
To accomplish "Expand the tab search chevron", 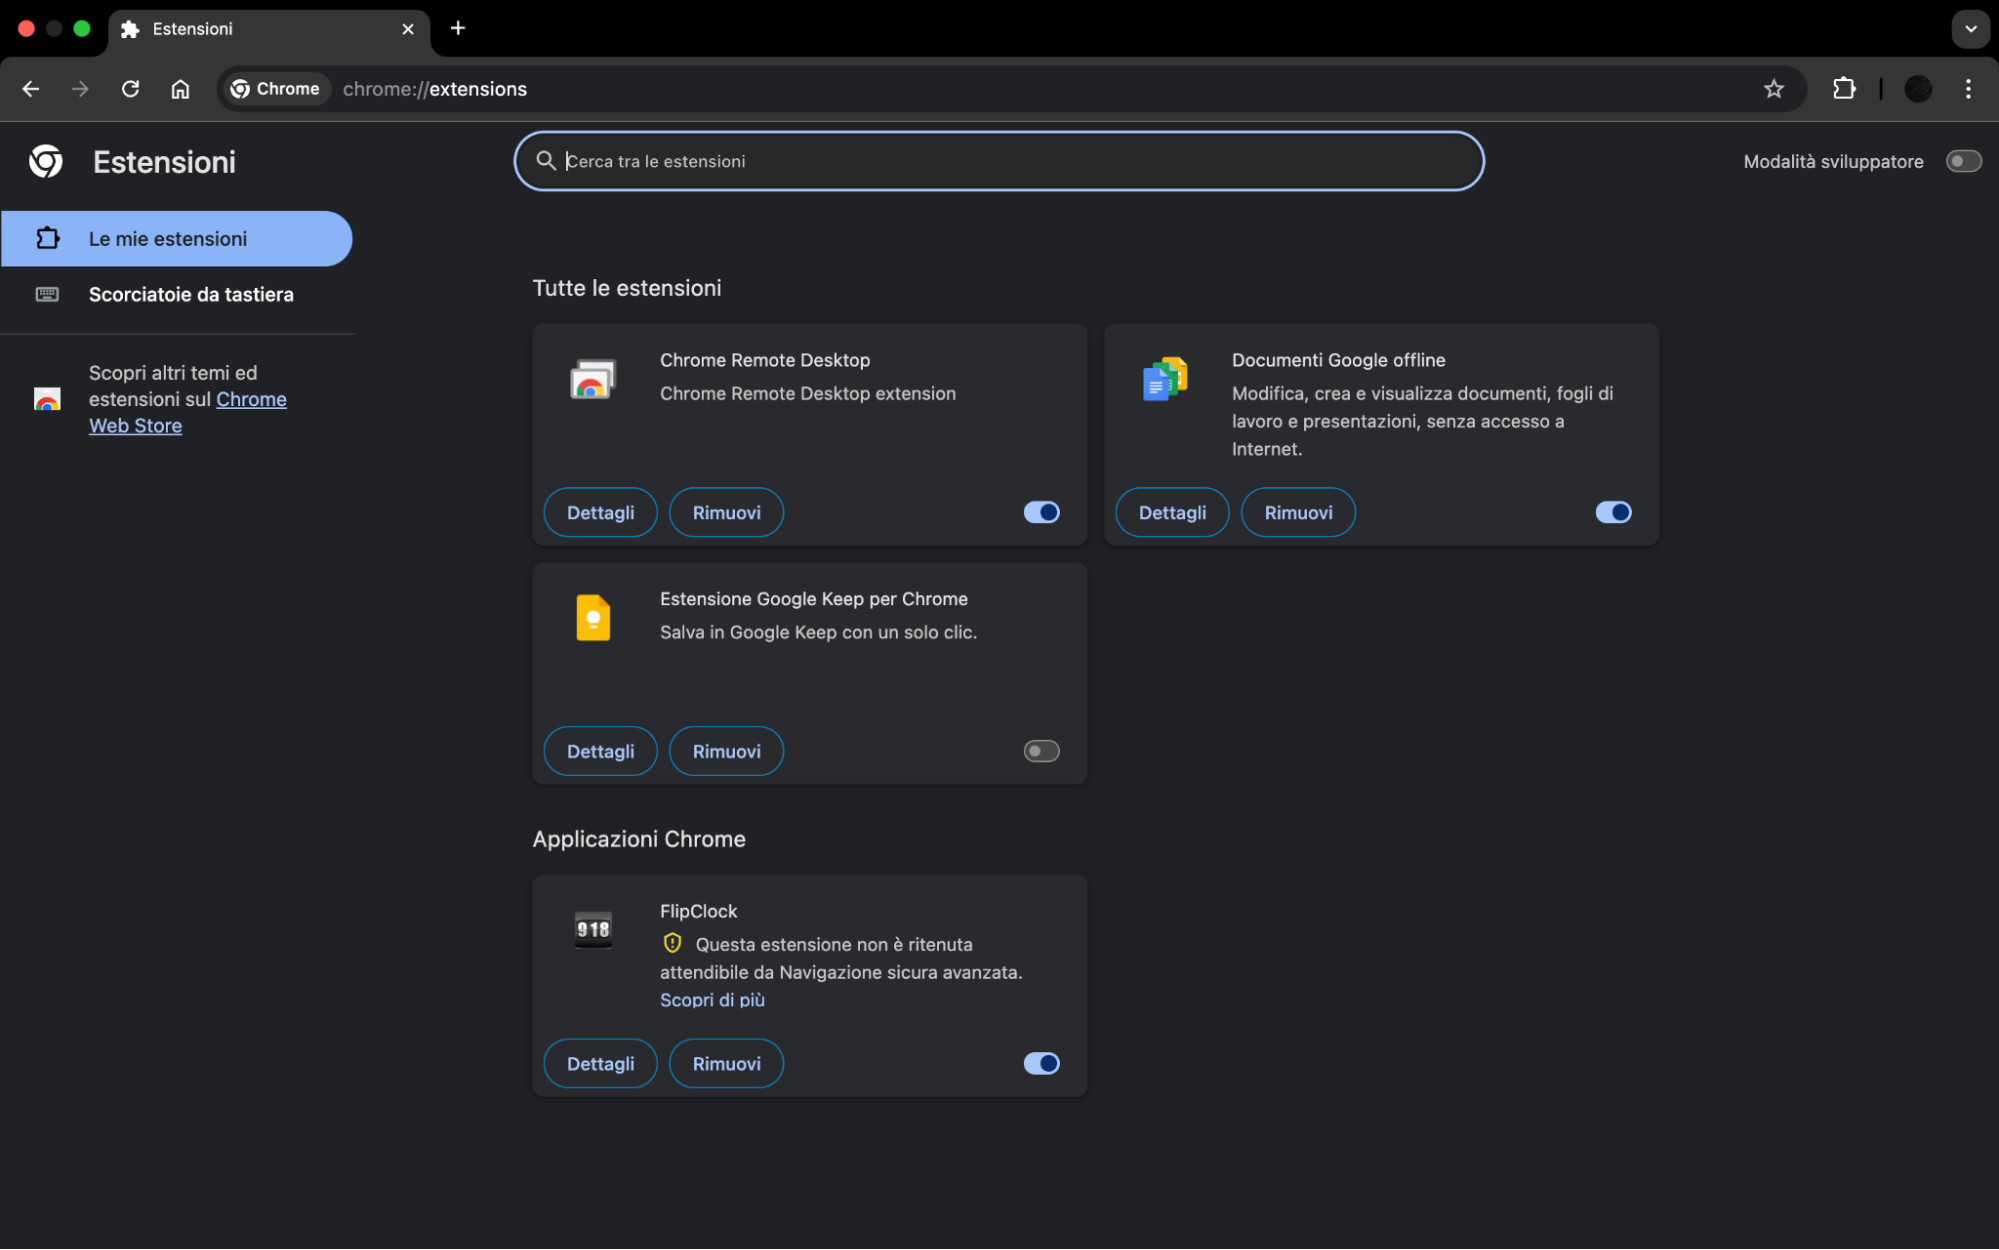I will [1969, 29].
